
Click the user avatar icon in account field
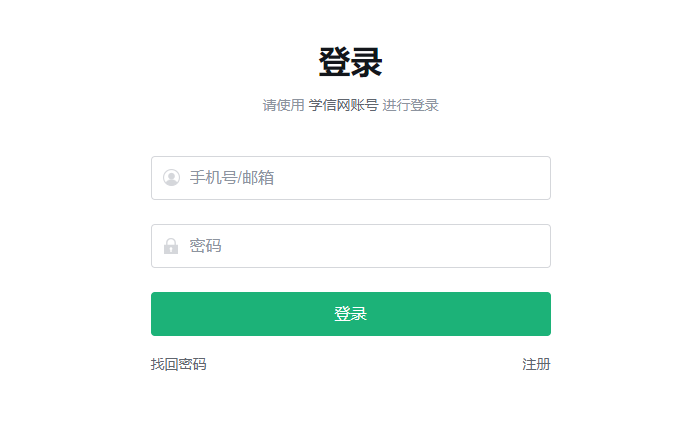pyautogui.click(x=171, y=178)
